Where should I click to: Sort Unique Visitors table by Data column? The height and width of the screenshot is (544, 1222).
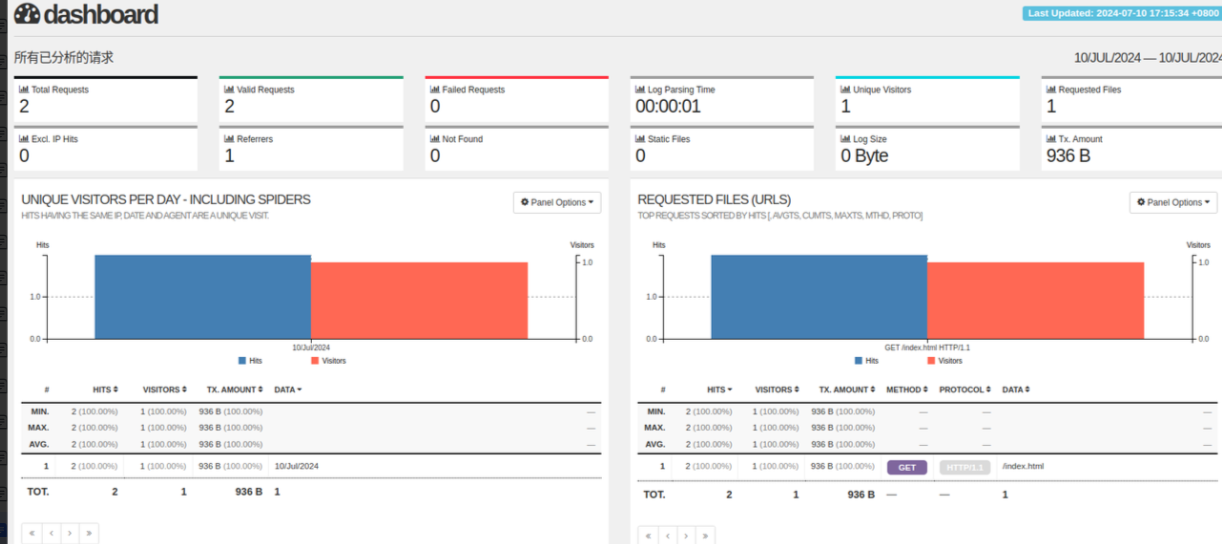tap(288, 389)
